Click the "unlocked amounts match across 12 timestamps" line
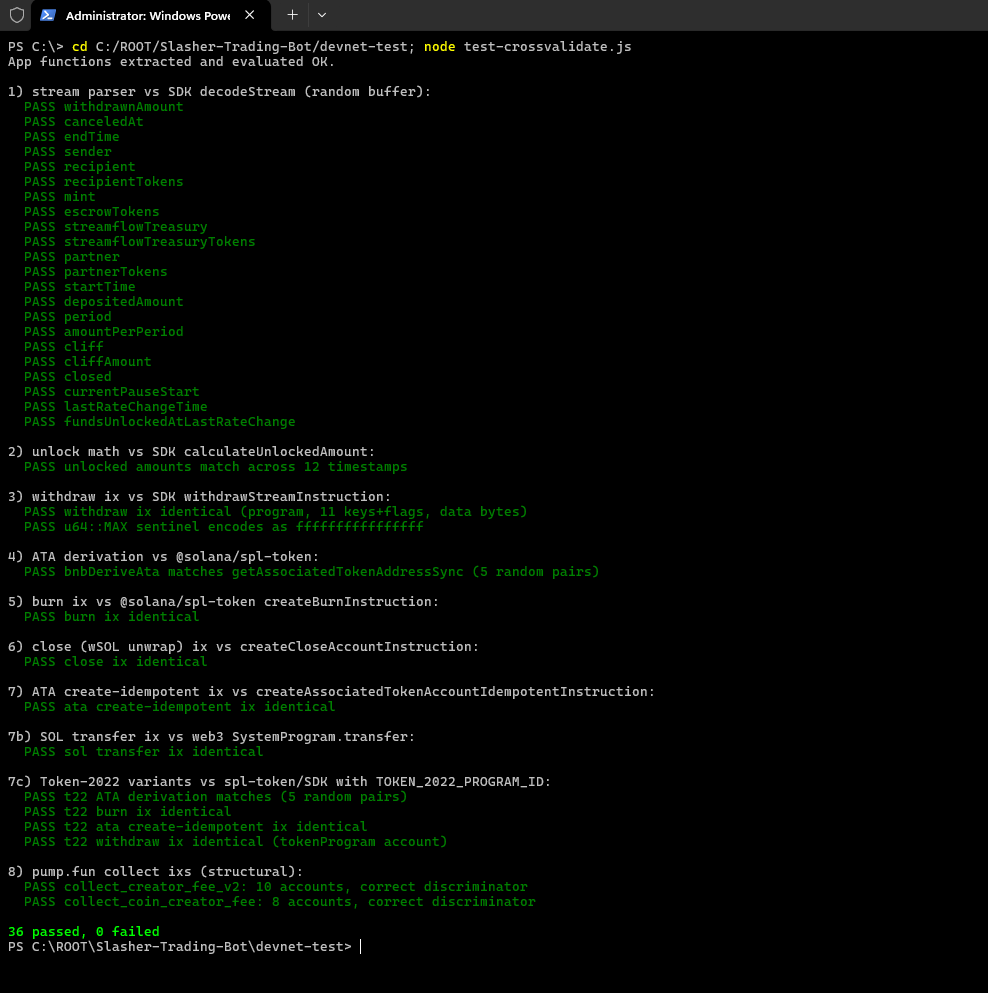 [215, 467]
